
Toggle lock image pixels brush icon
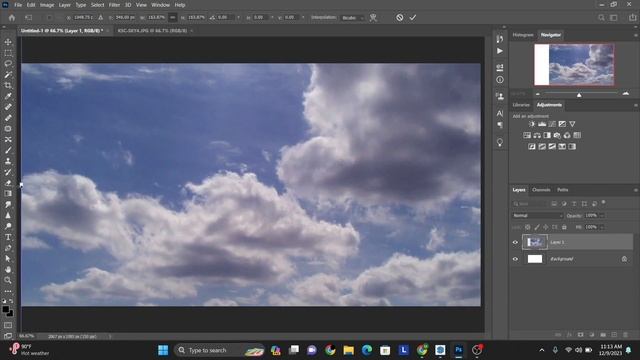pyautogui.click(x=537, y=227)
